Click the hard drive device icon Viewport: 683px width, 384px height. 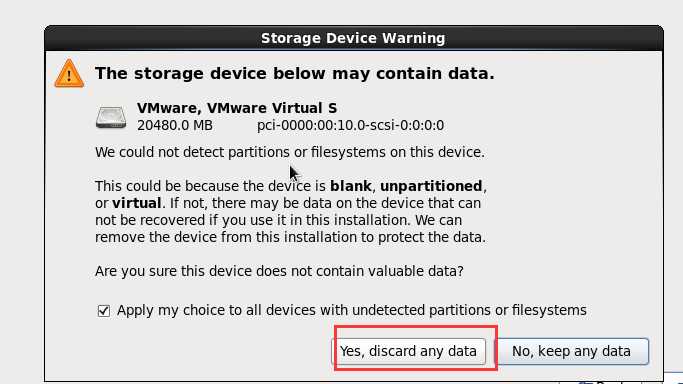tap(111, 117)
